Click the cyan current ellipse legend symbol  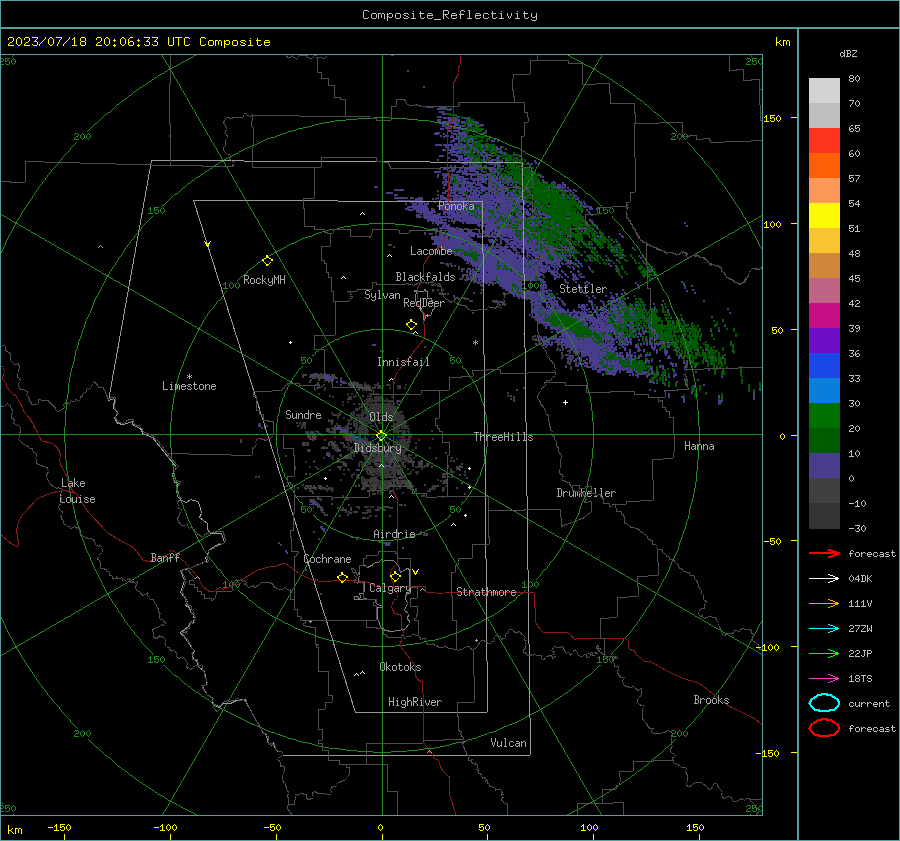[x=824, y=703]
